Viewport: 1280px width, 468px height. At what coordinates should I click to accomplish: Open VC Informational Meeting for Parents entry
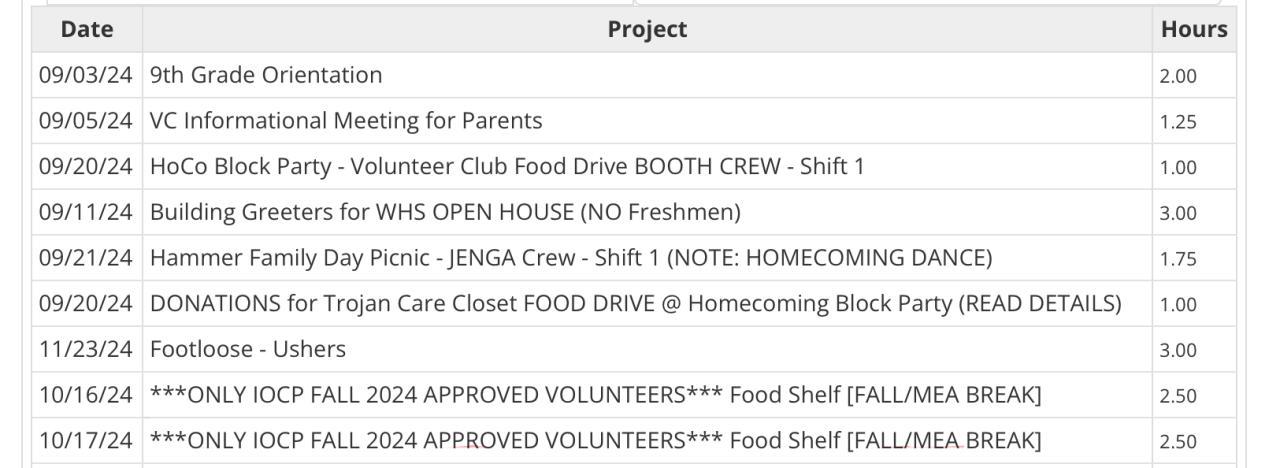pos(346,121)
